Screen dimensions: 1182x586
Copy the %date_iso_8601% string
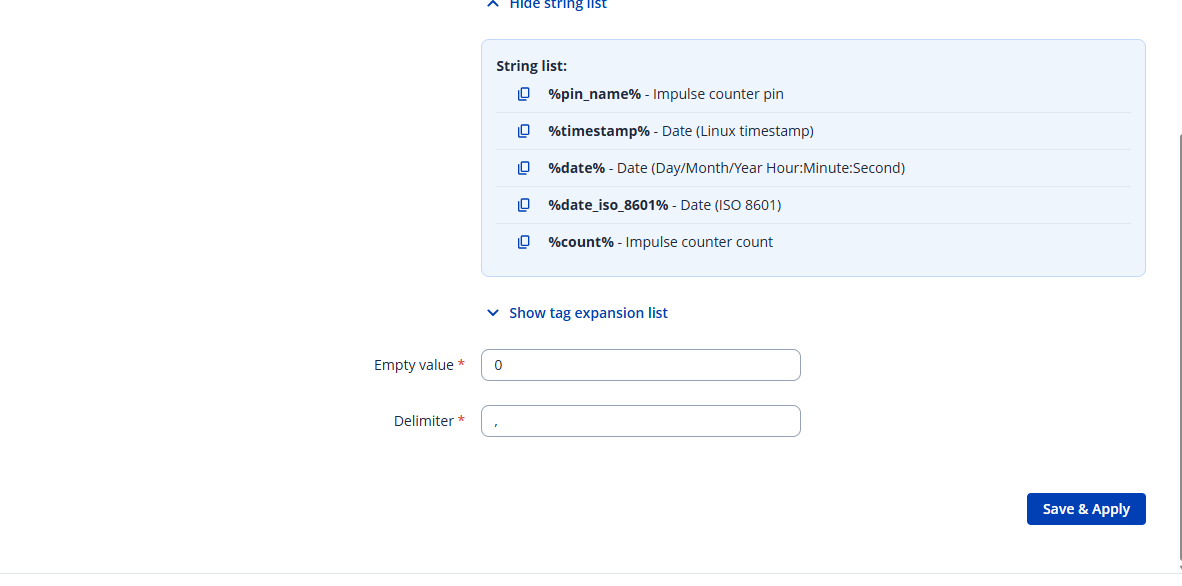point(523,205)
